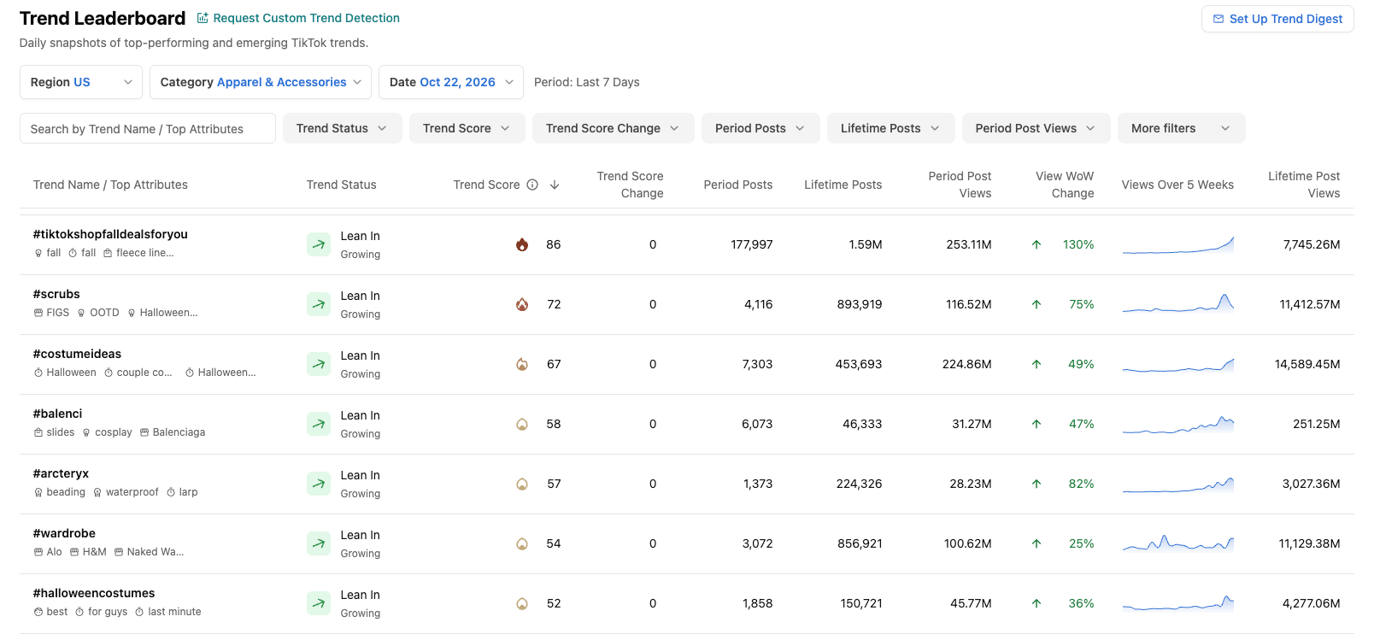Viewport: 1380px width, 640px height.
Task: Open the #halloweencostumes trend
Action: point(94,594)
